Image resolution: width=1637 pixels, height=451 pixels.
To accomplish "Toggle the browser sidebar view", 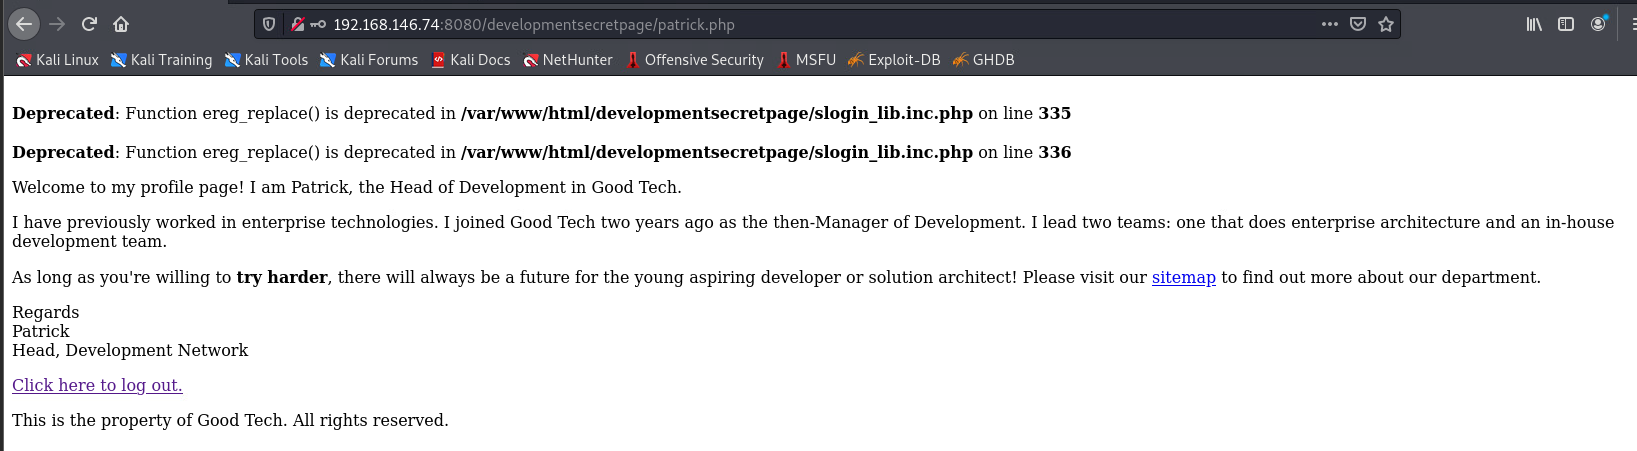I will (x=1566, y=24).
